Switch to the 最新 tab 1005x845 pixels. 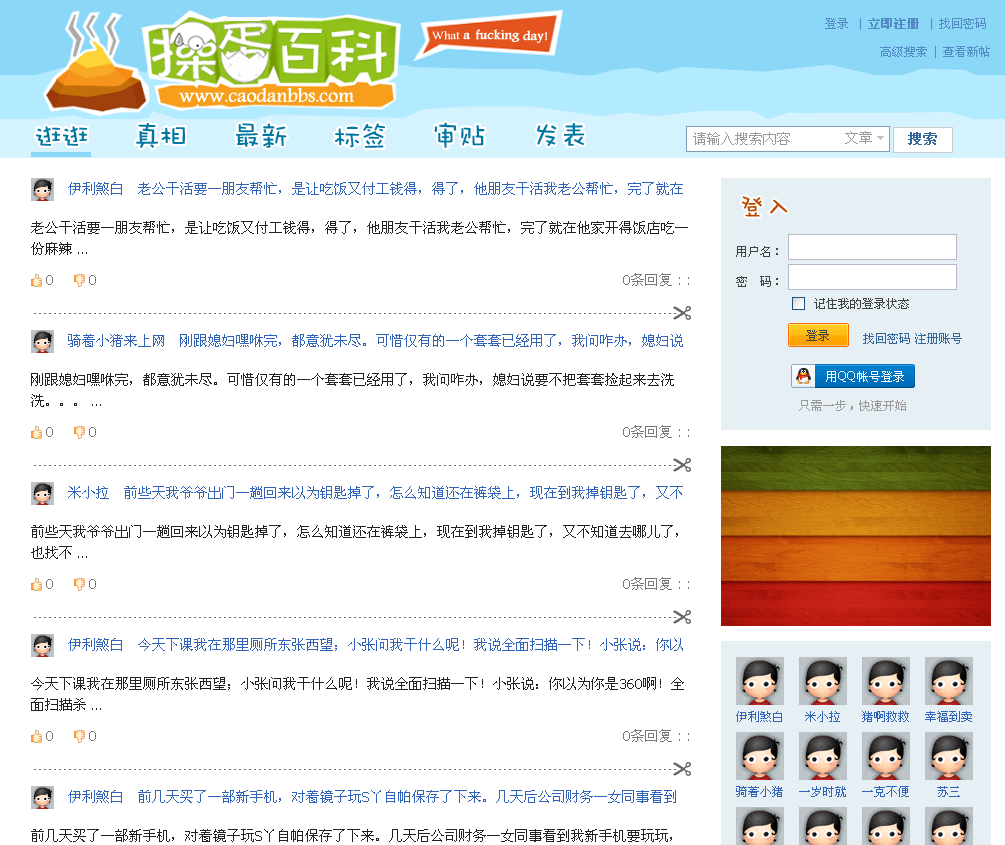click(261, 137)
